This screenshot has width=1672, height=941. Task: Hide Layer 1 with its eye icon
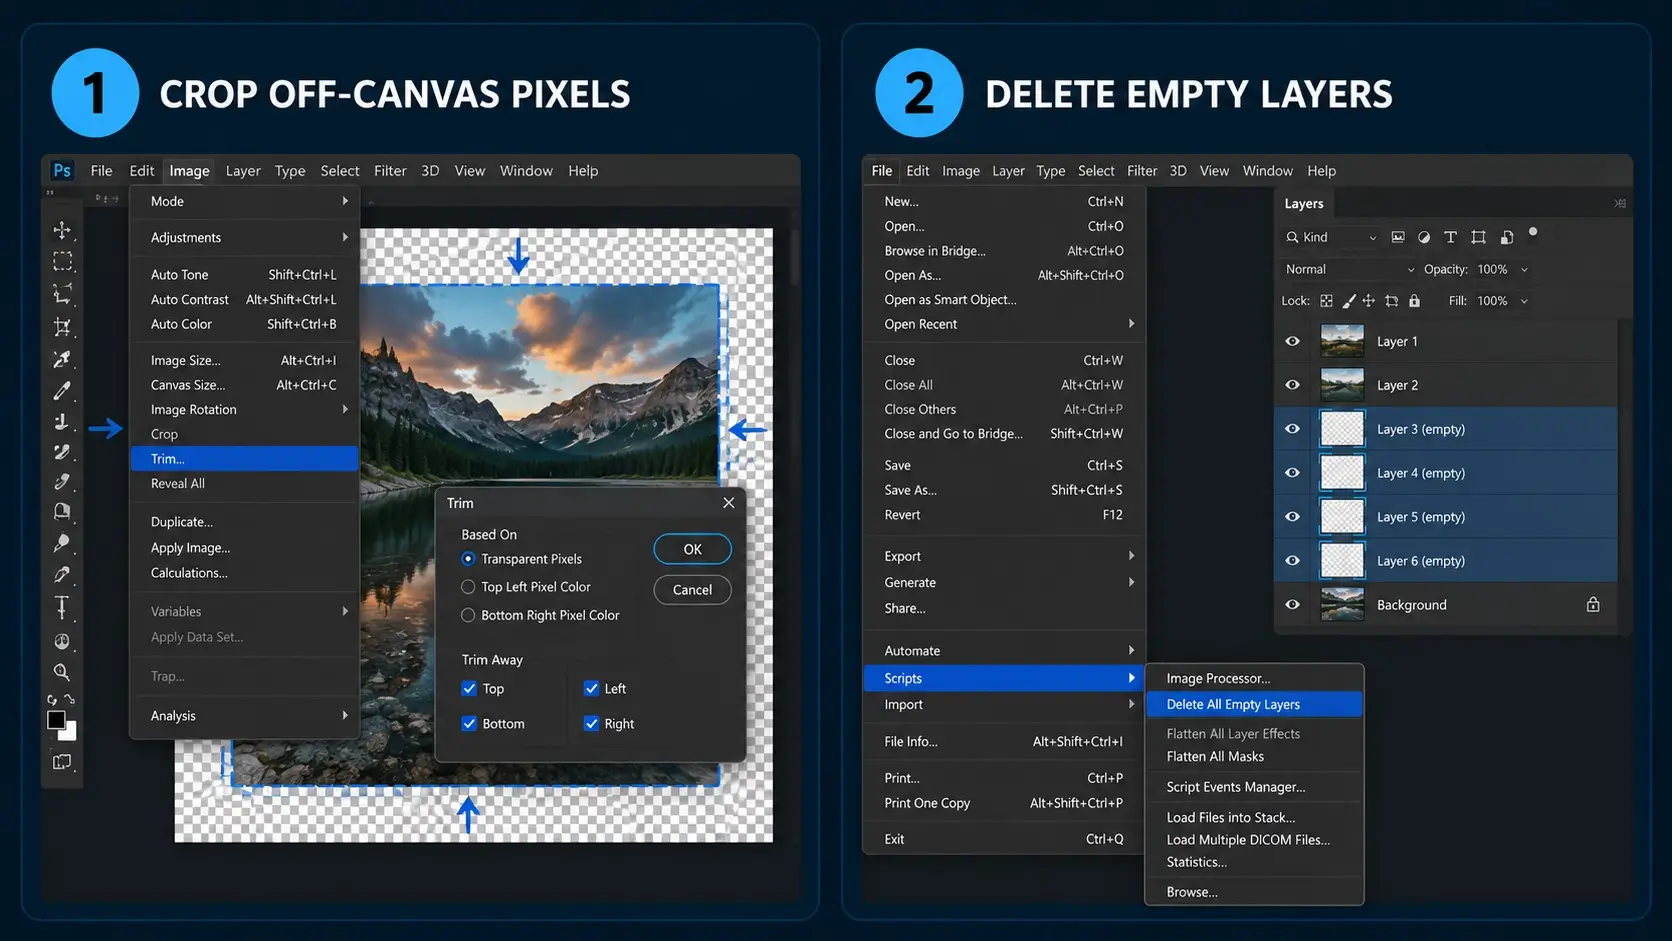[x=1292, y=341]
